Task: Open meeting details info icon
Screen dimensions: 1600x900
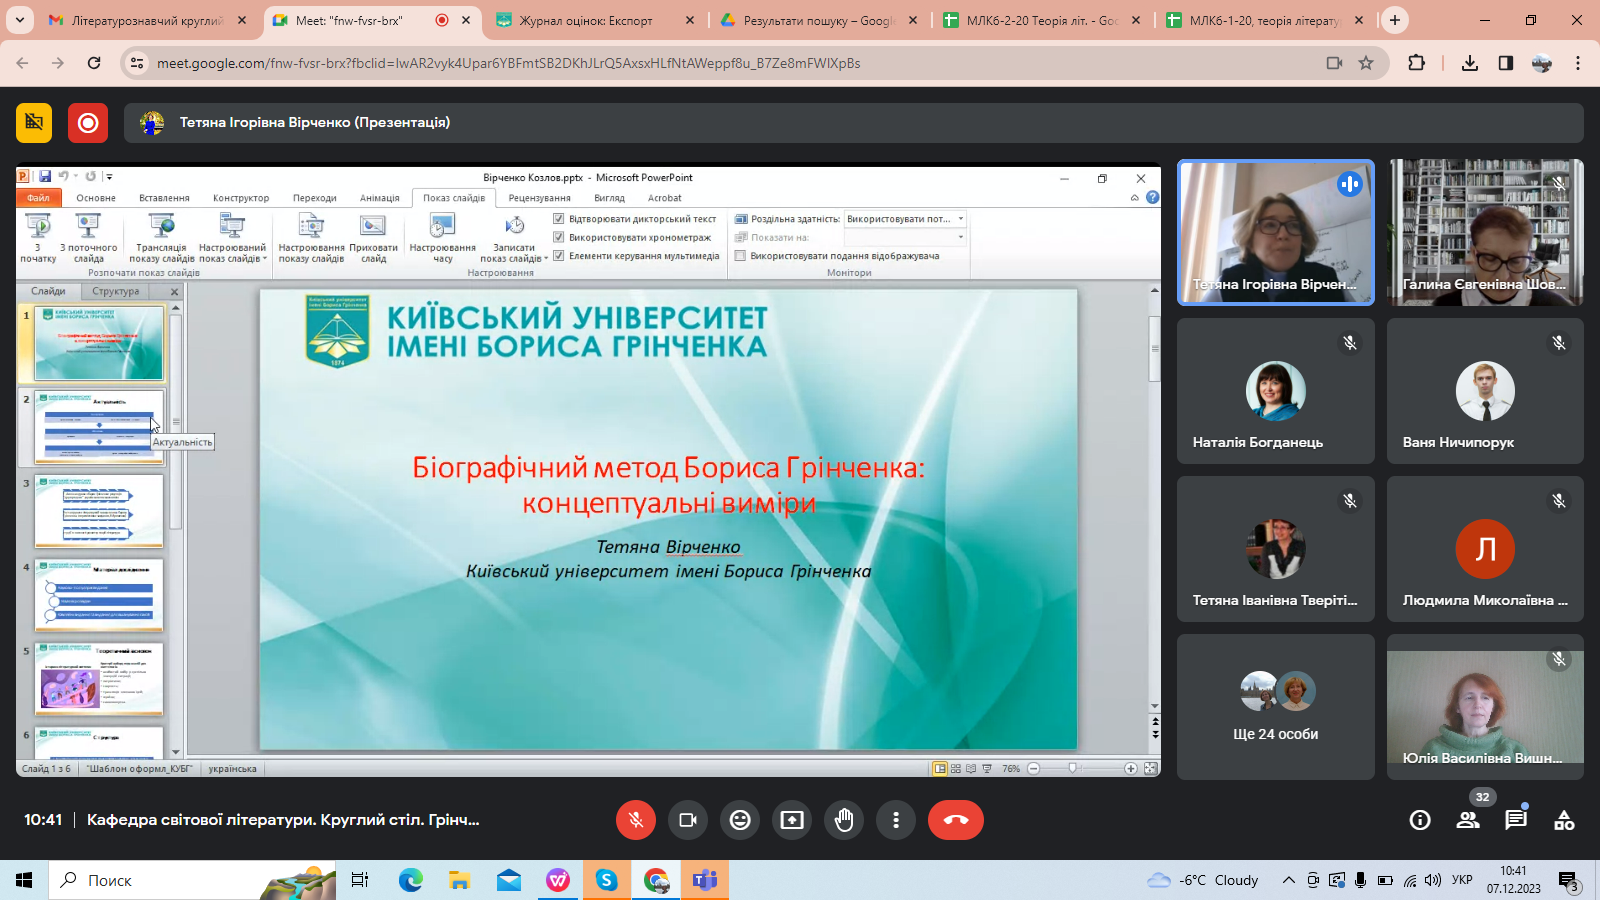Action: (1420, 820)
